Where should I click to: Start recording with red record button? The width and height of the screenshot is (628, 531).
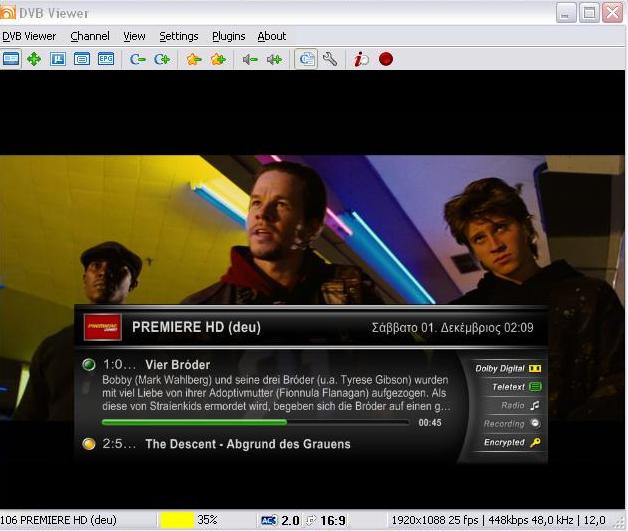386,59
